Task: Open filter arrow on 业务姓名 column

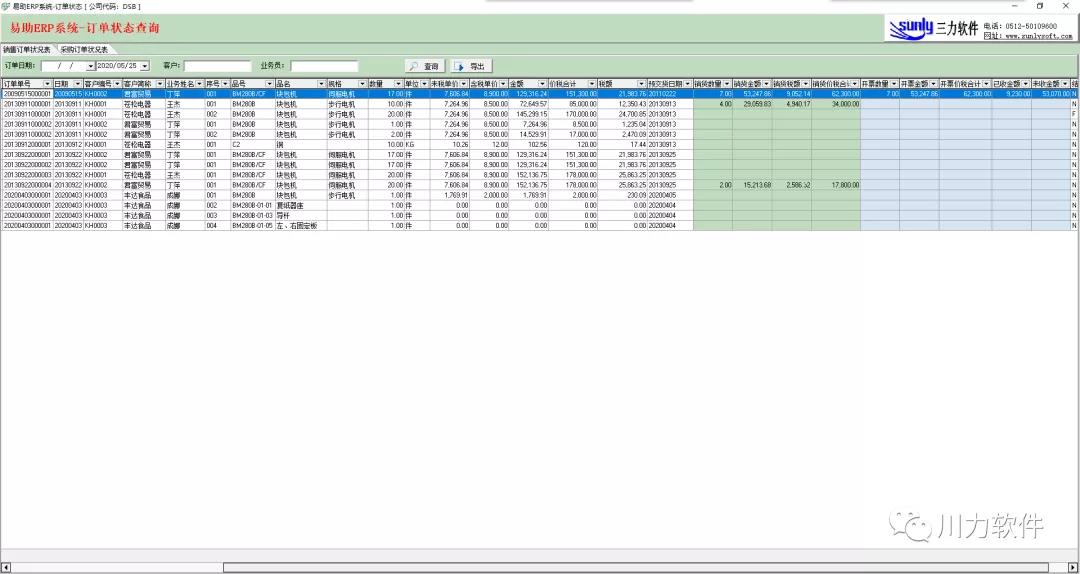Action: tap(199, 84)
